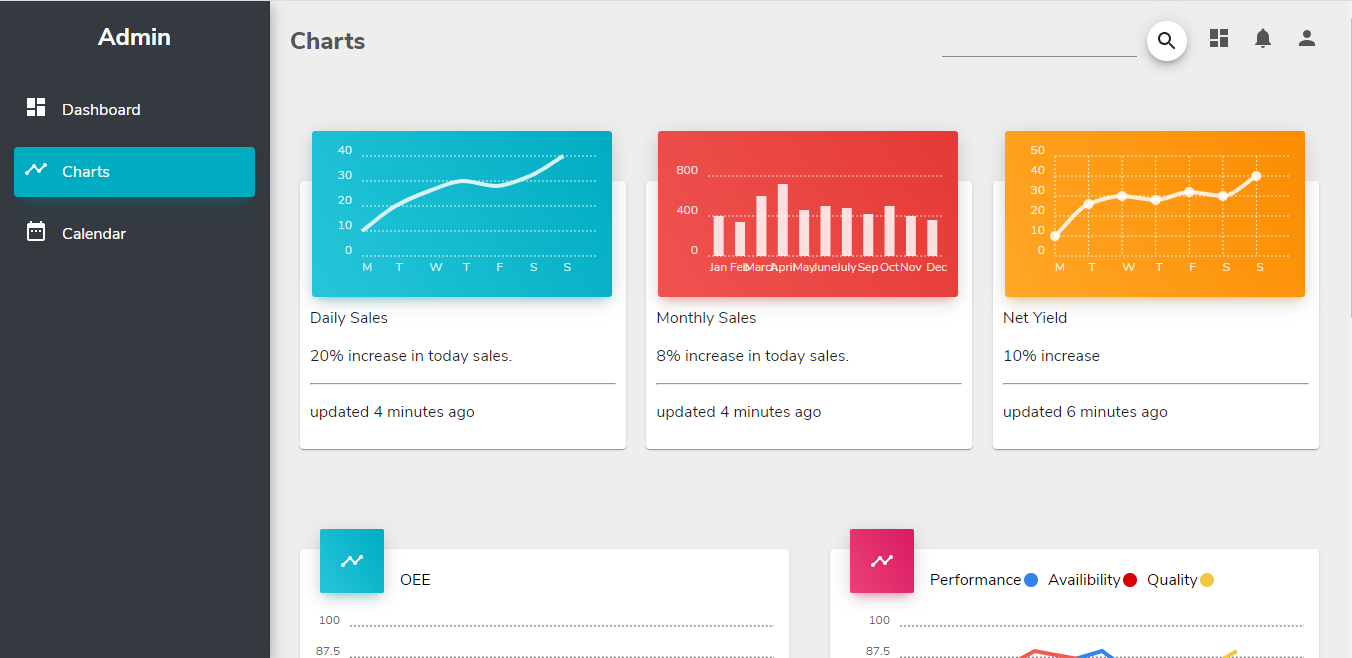Click the teal OEE chart icon tile
This screenshot has width=1352, height=658.
352,561
